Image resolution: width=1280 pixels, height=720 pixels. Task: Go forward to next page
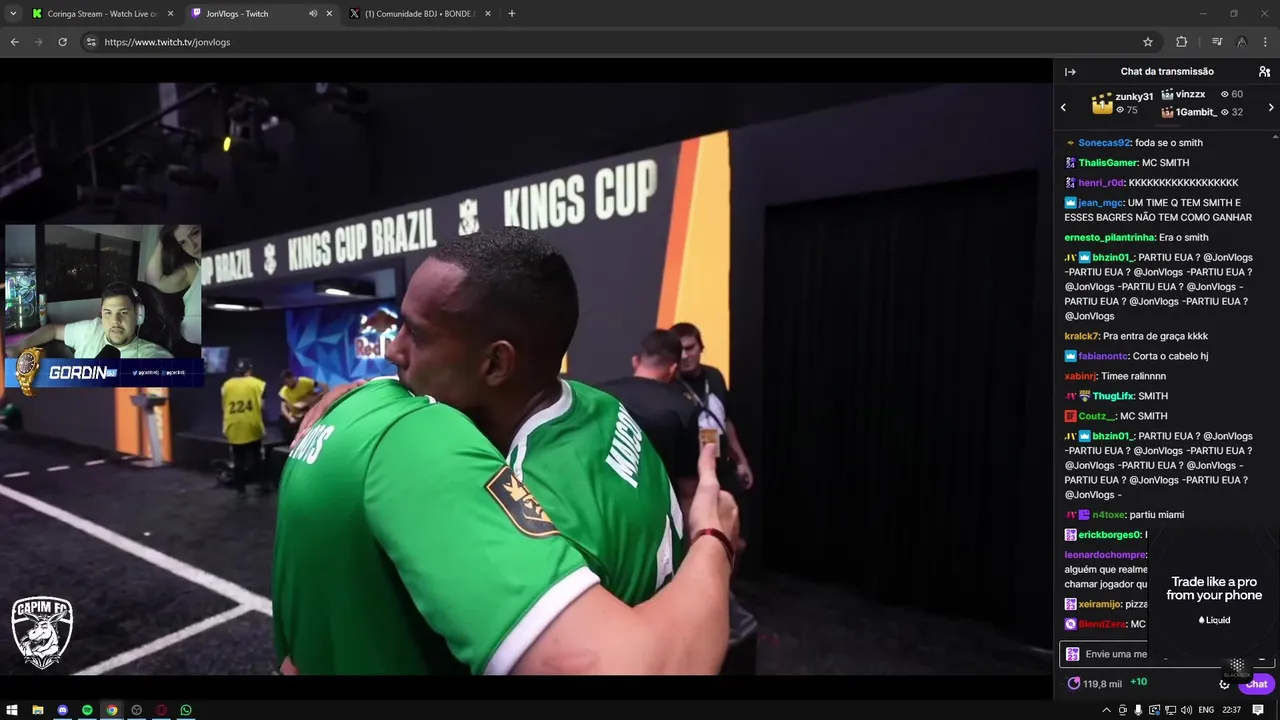(38, 42)
